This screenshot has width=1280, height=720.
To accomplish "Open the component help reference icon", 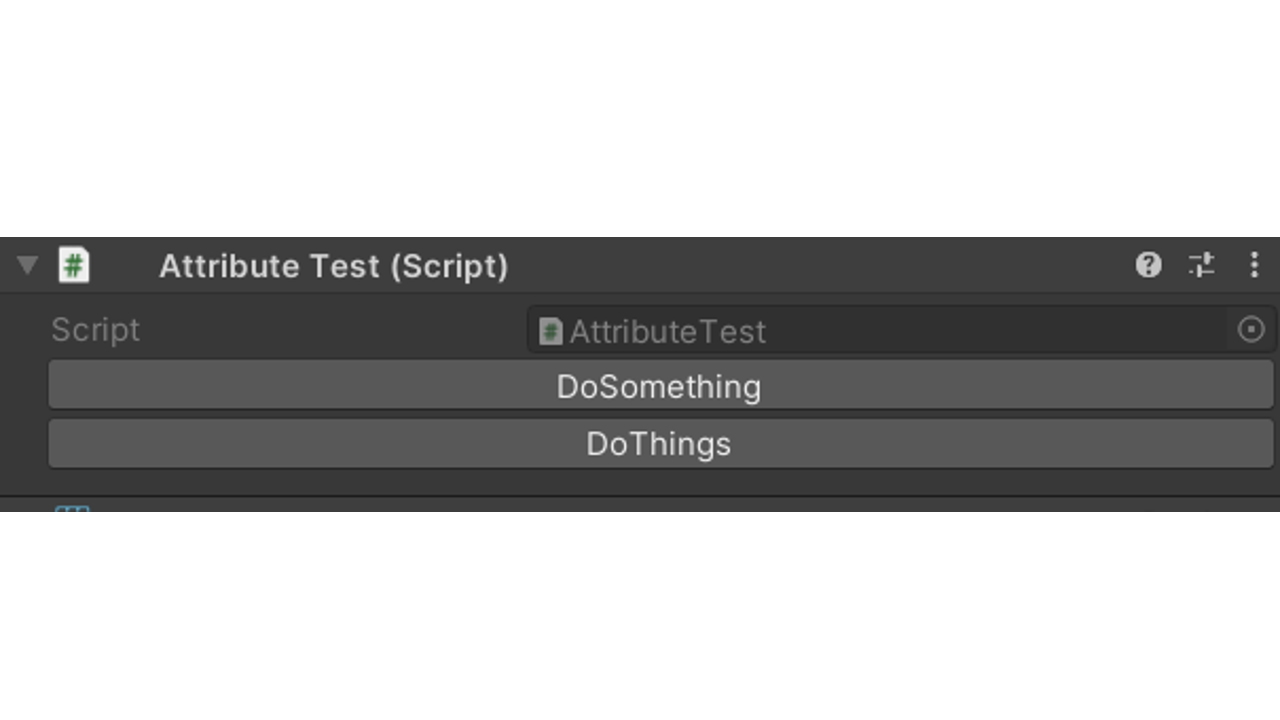I will pos(1148,265).
